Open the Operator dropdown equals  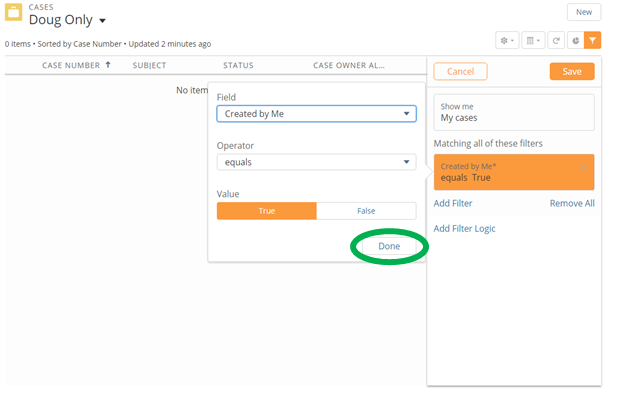tap(316, 162)
